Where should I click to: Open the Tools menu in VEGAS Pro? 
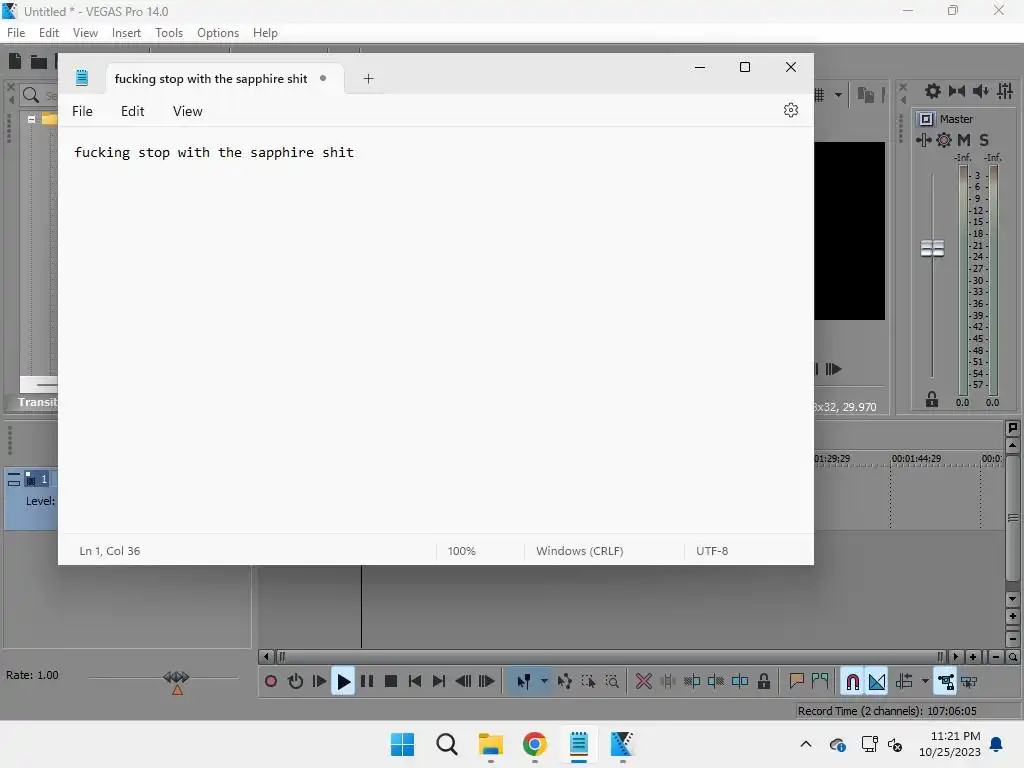coord(168,33)
